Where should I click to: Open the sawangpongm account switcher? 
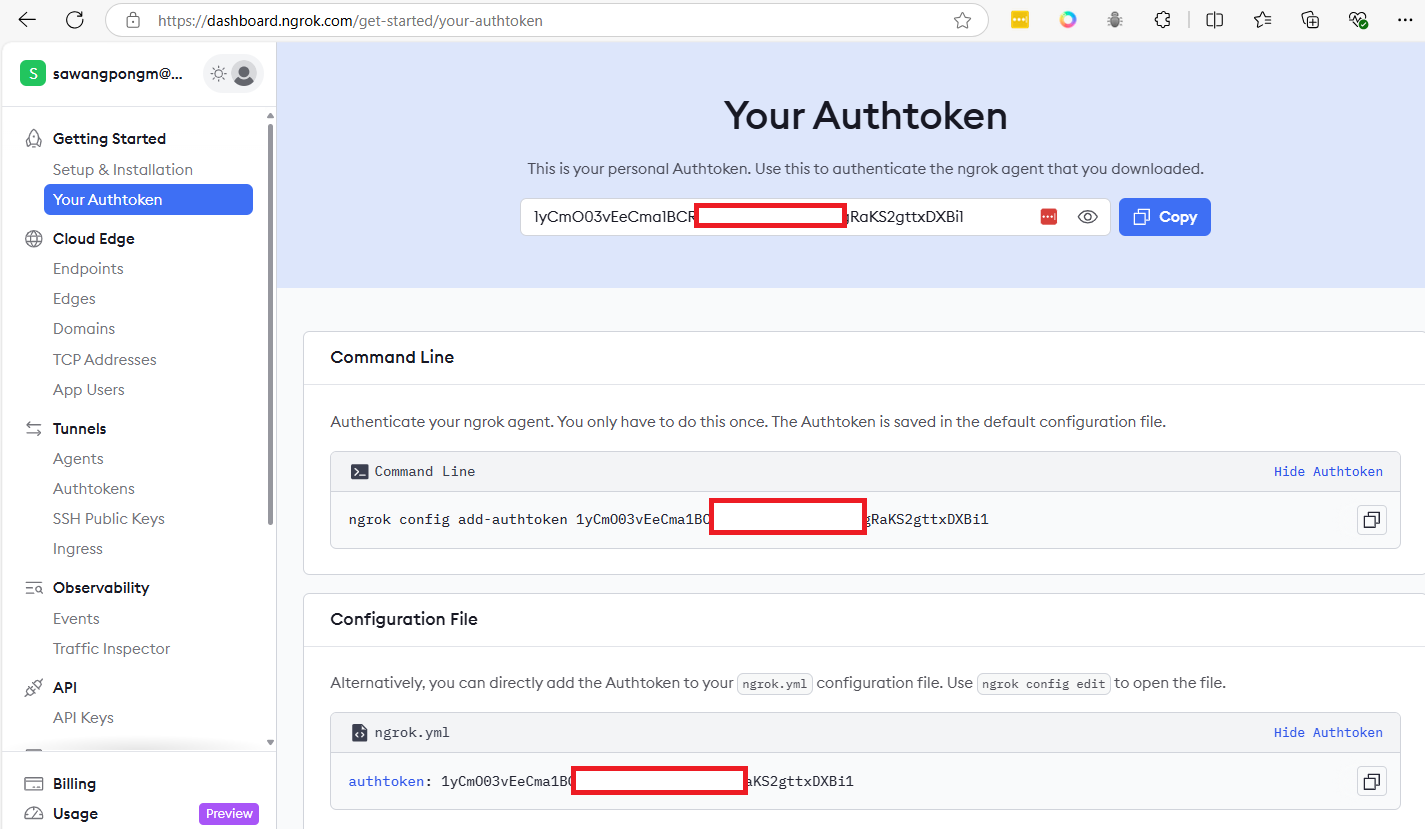103,73
